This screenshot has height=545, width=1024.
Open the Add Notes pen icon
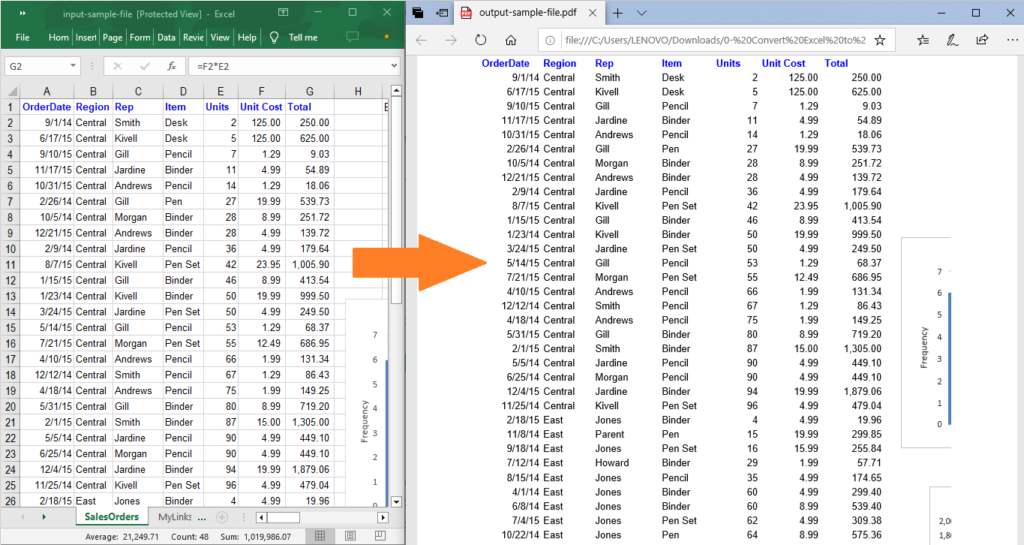(953, 40)
